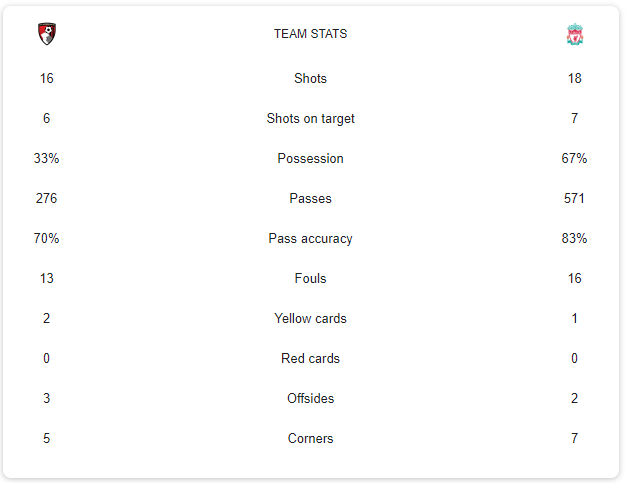626x483 pixels.
Task: Click the Possession stat label
Action: point(311,158)
